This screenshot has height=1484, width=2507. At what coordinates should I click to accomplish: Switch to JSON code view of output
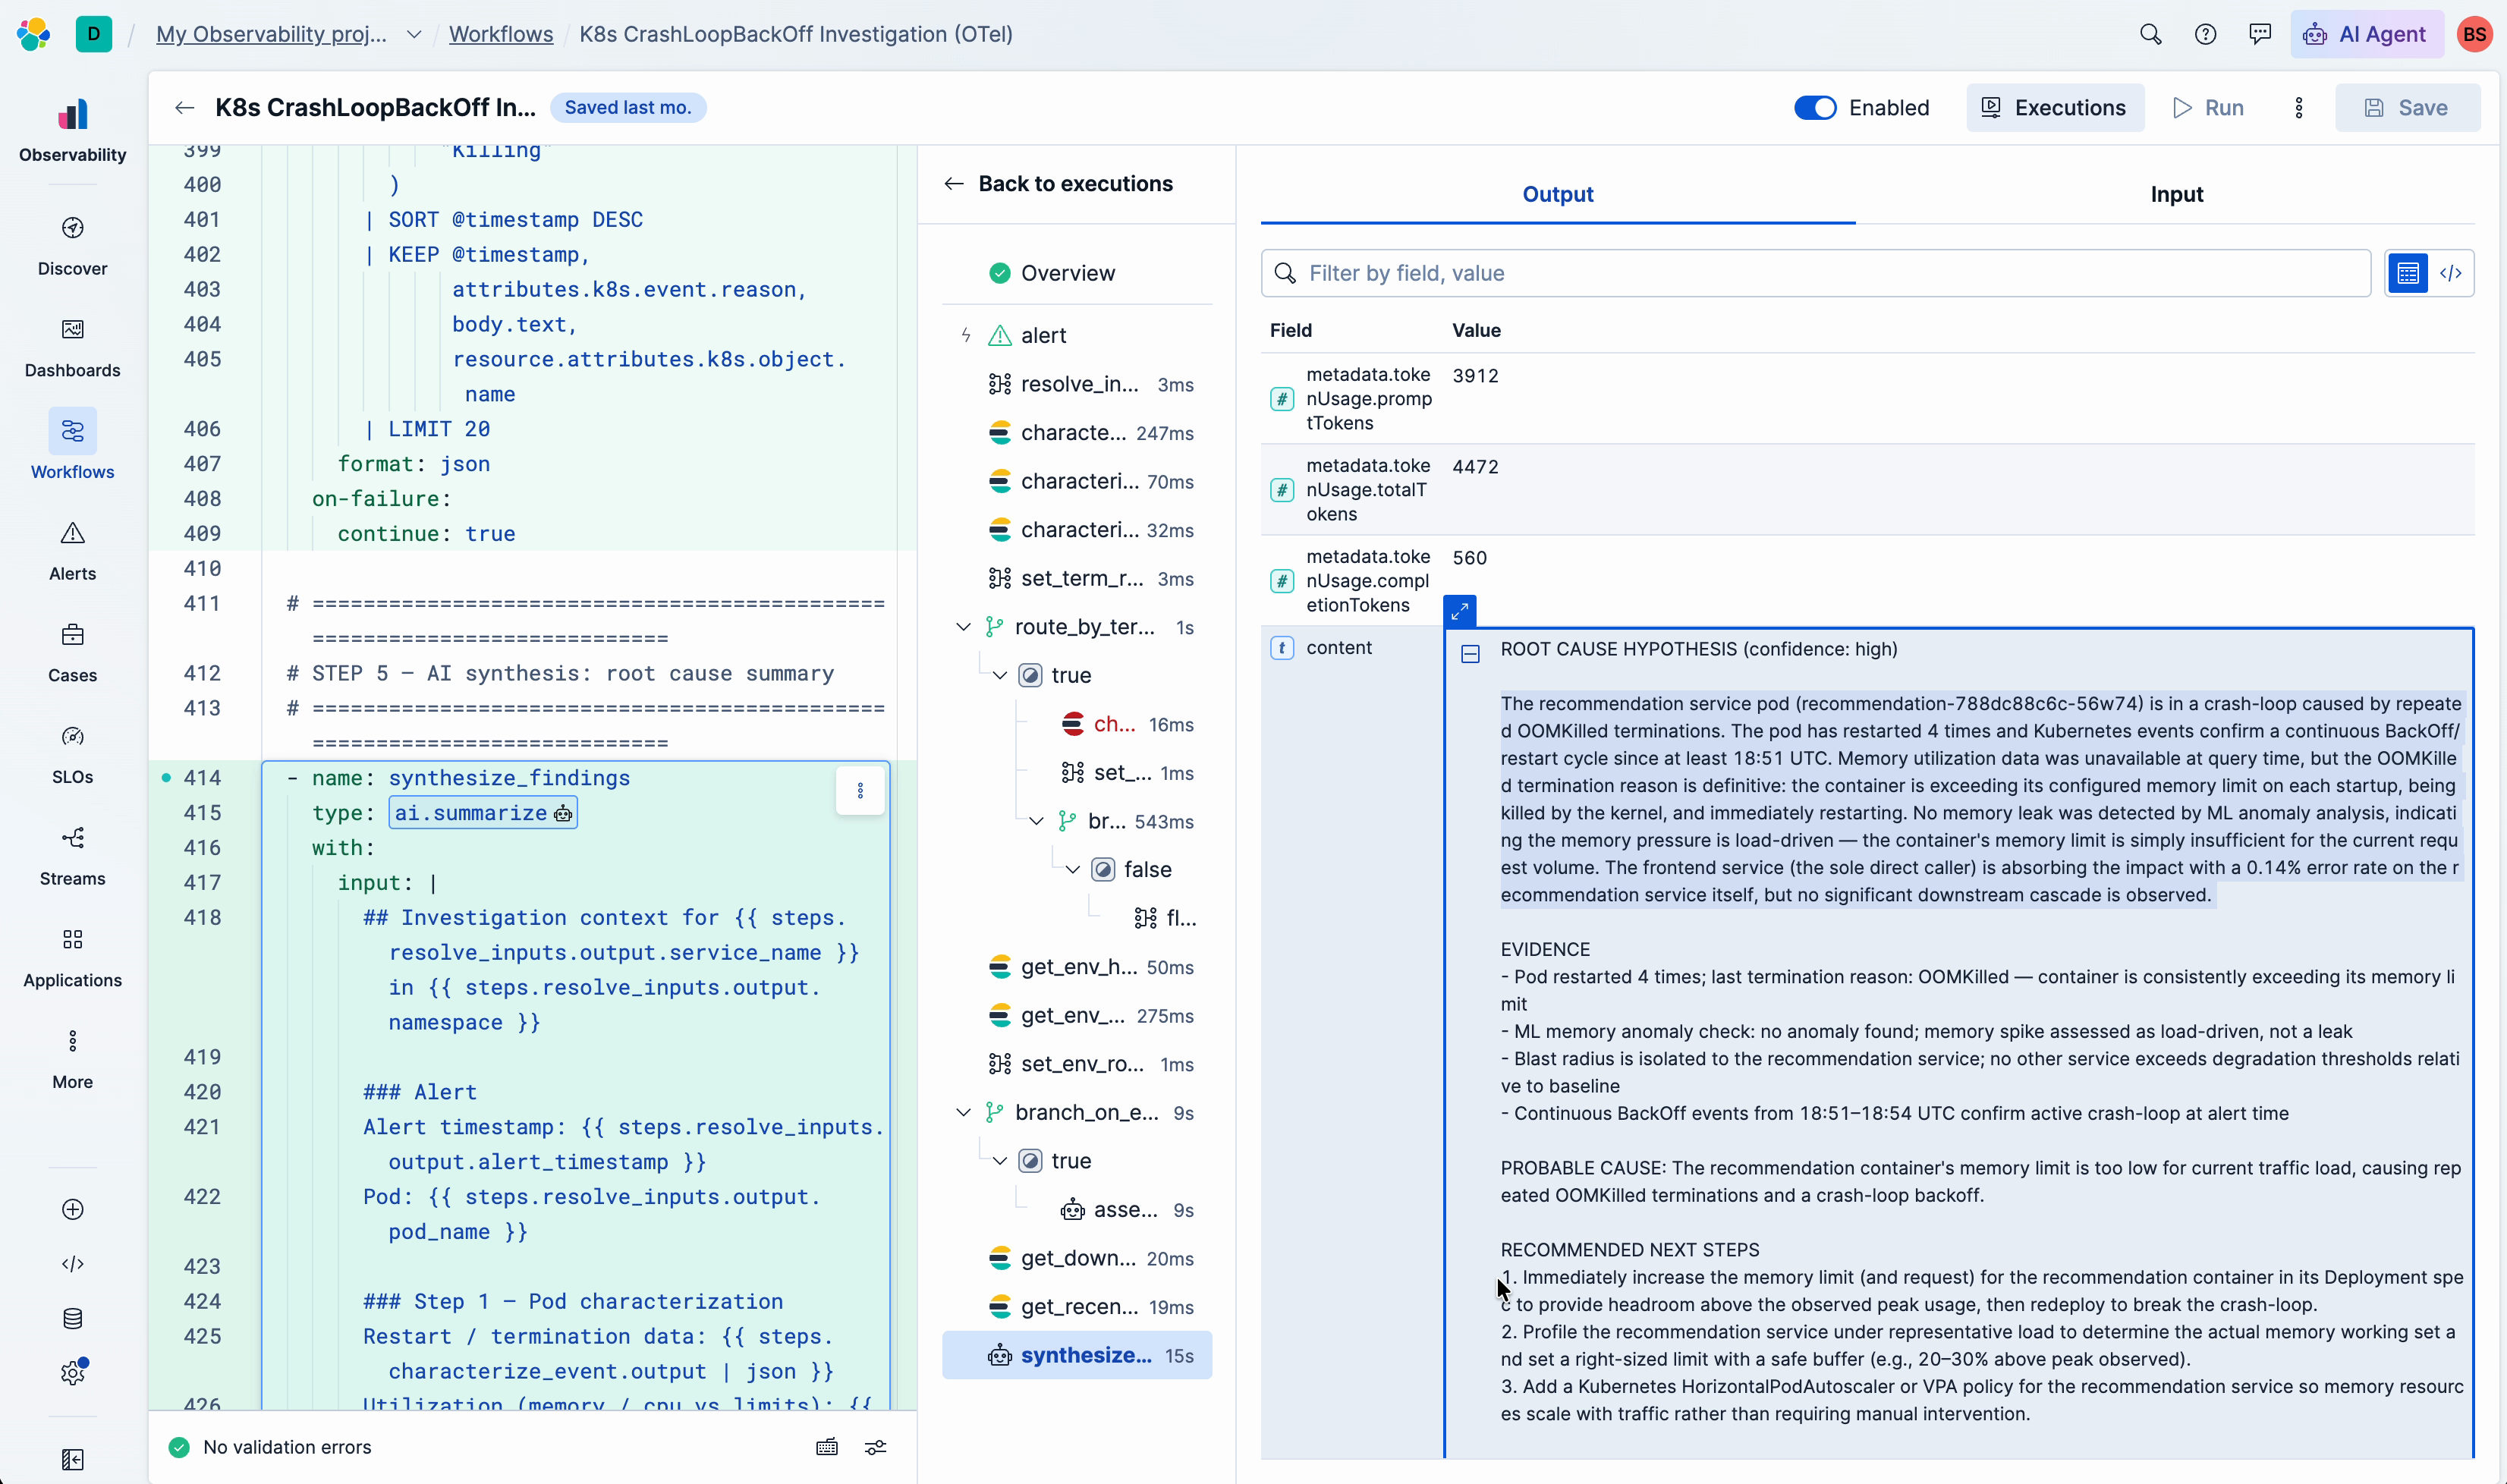pyautogui.click(x=2450, y=273)
